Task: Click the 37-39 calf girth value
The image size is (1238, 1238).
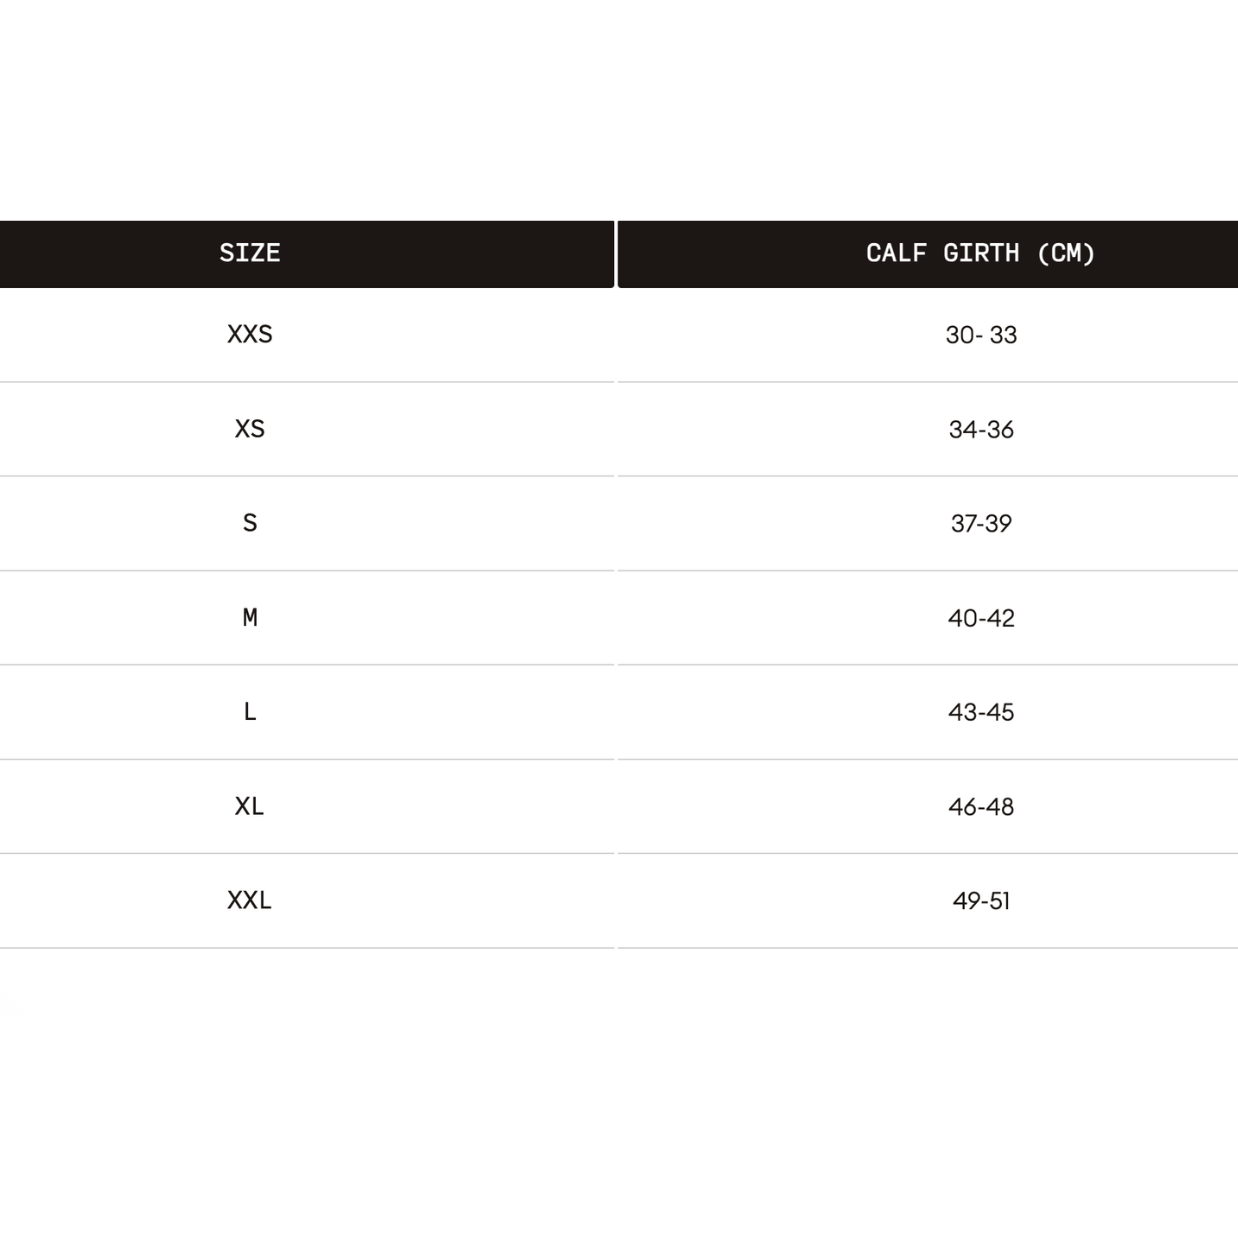Action: click(981, 523)
